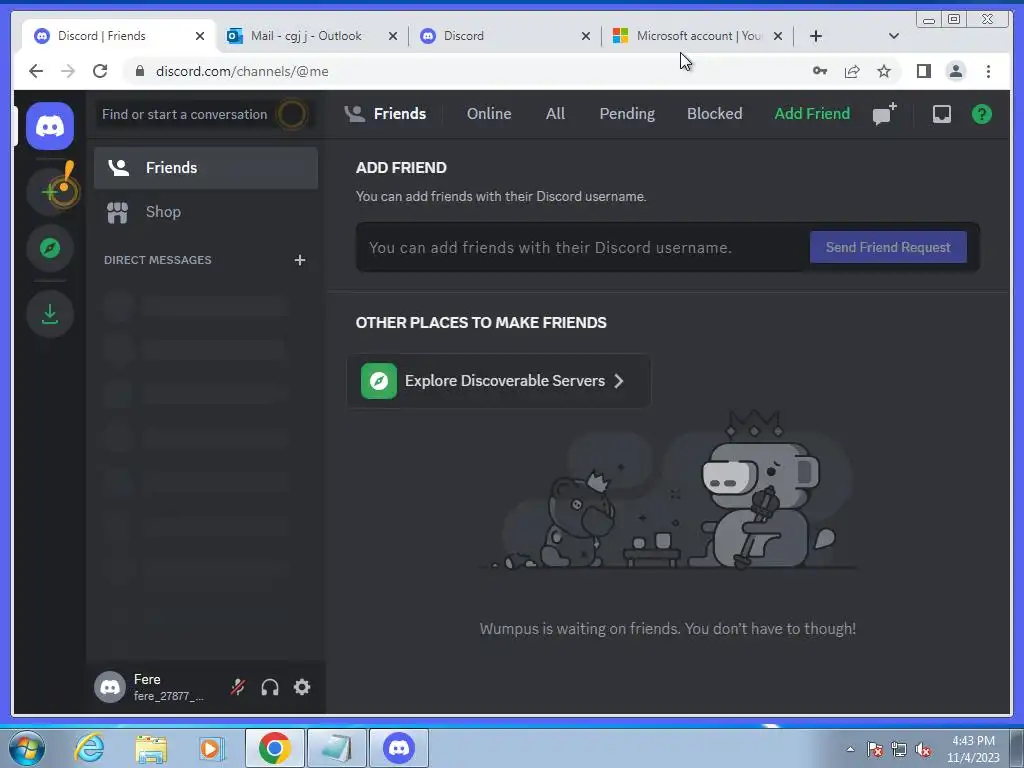
Task: Focus the Discord username input field
Action: pos(584,248)
